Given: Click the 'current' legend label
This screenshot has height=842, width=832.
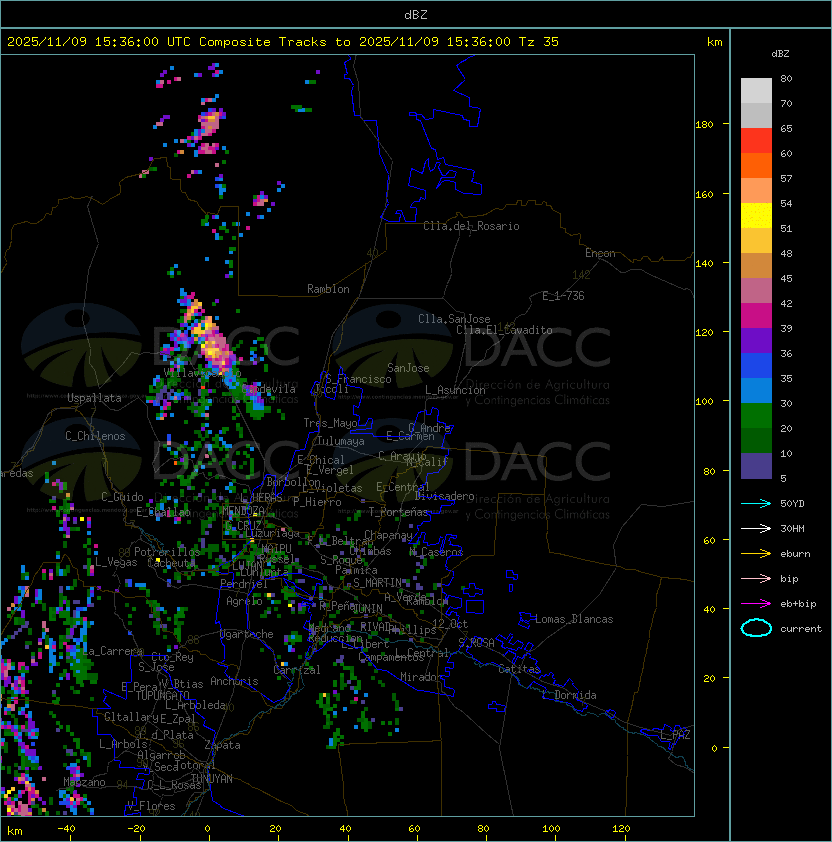Looking at the screenshot, I should coord(801,629).
